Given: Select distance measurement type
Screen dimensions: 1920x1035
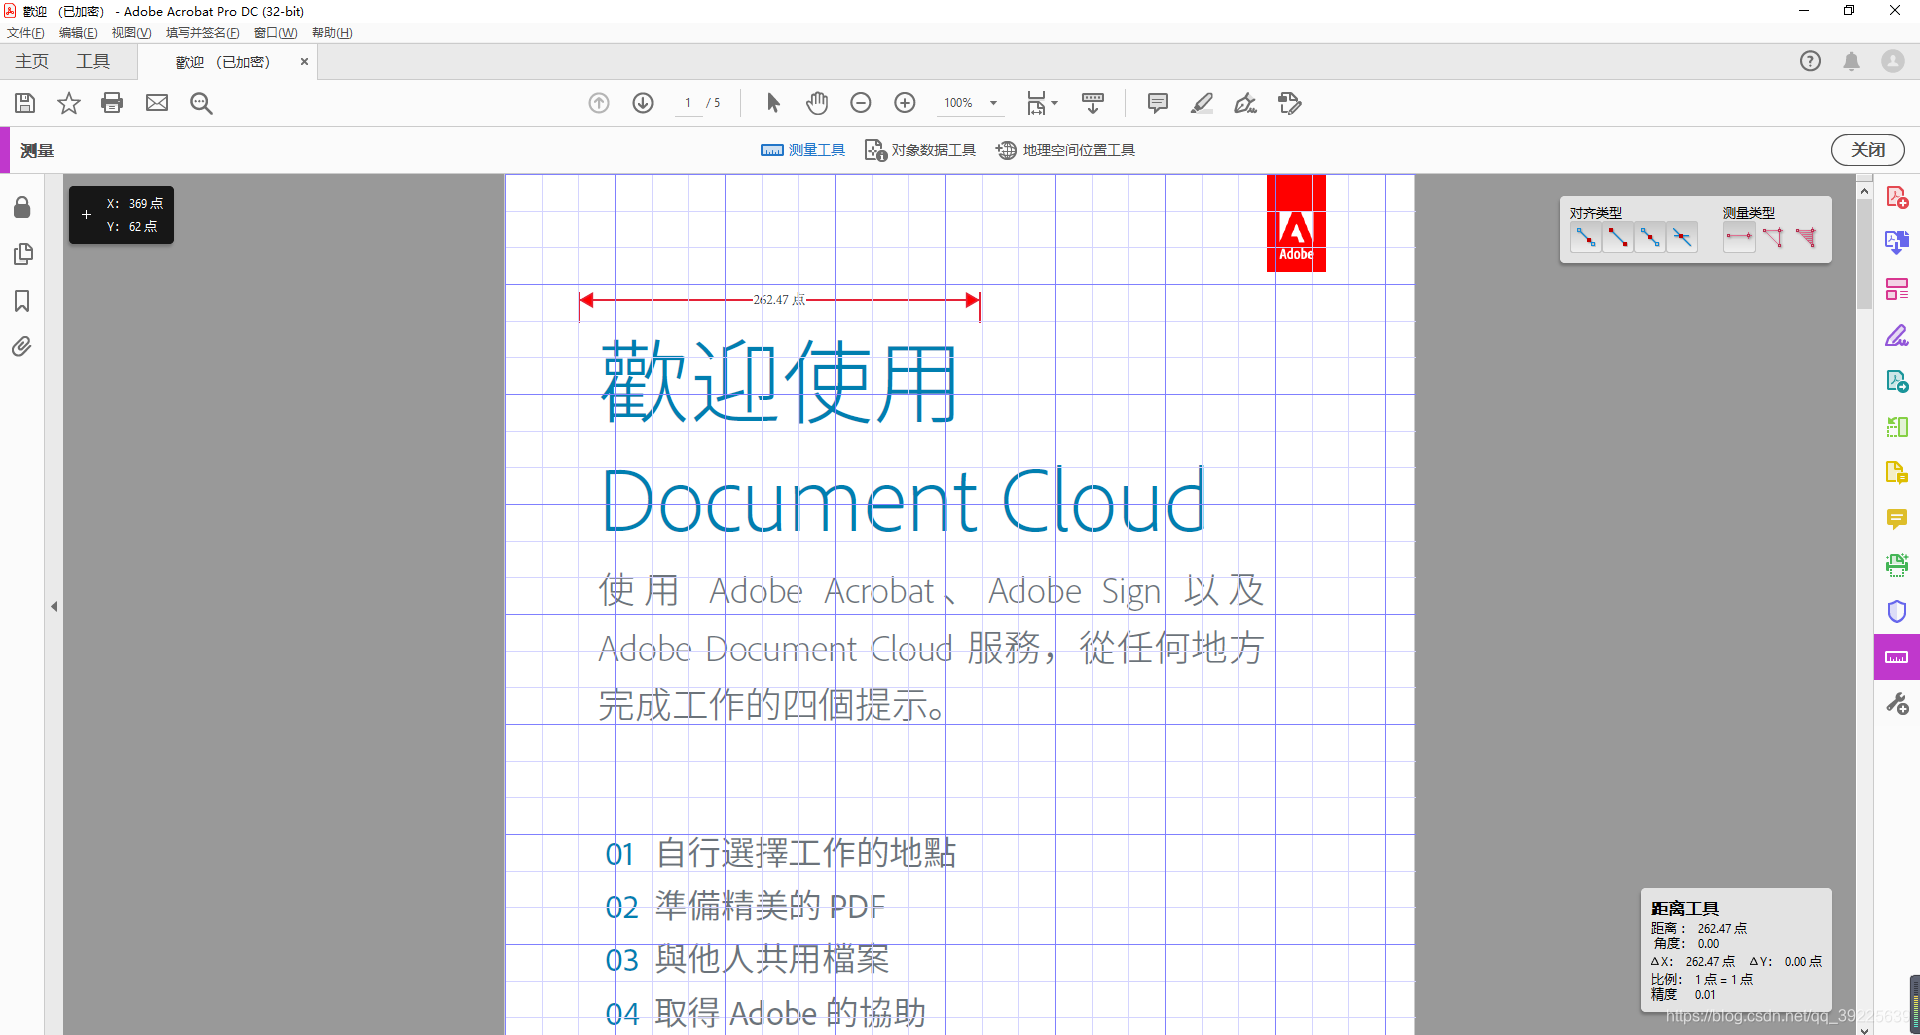Looking at the screenshot, I should tap(1739, 237).
